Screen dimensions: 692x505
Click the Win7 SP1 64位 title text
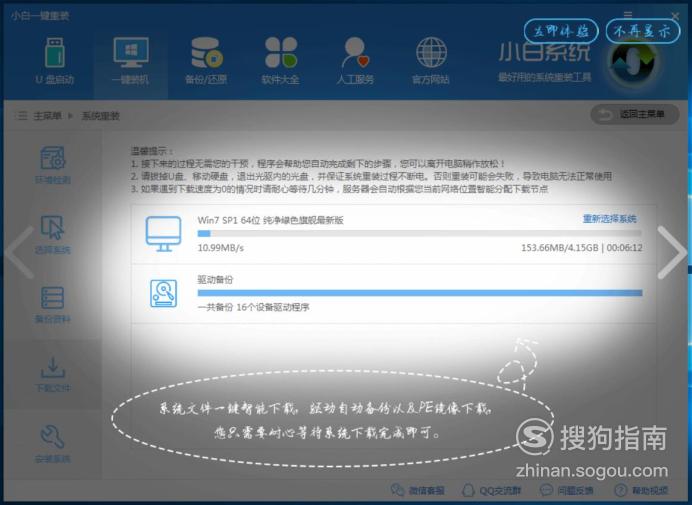coord(271,220)
